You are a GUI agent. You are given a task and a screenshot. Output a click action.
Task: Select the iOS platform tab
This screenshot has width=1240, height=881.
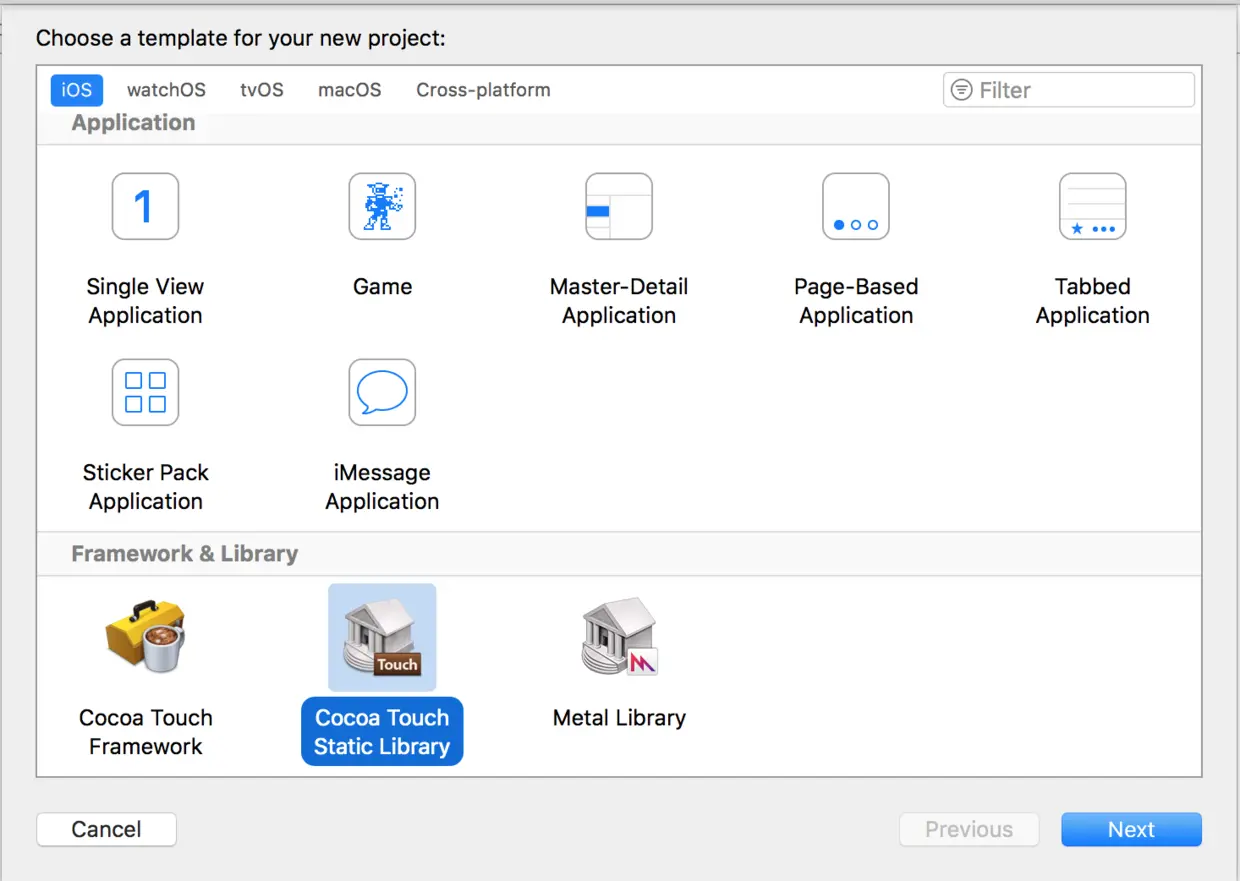(x=77, y=90)
